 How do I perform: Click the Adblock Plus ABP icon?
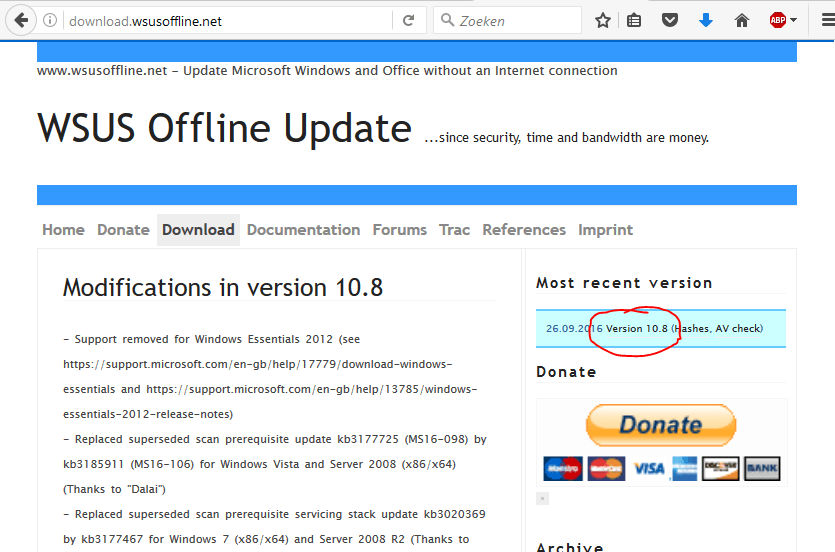(x=777, y=21)
